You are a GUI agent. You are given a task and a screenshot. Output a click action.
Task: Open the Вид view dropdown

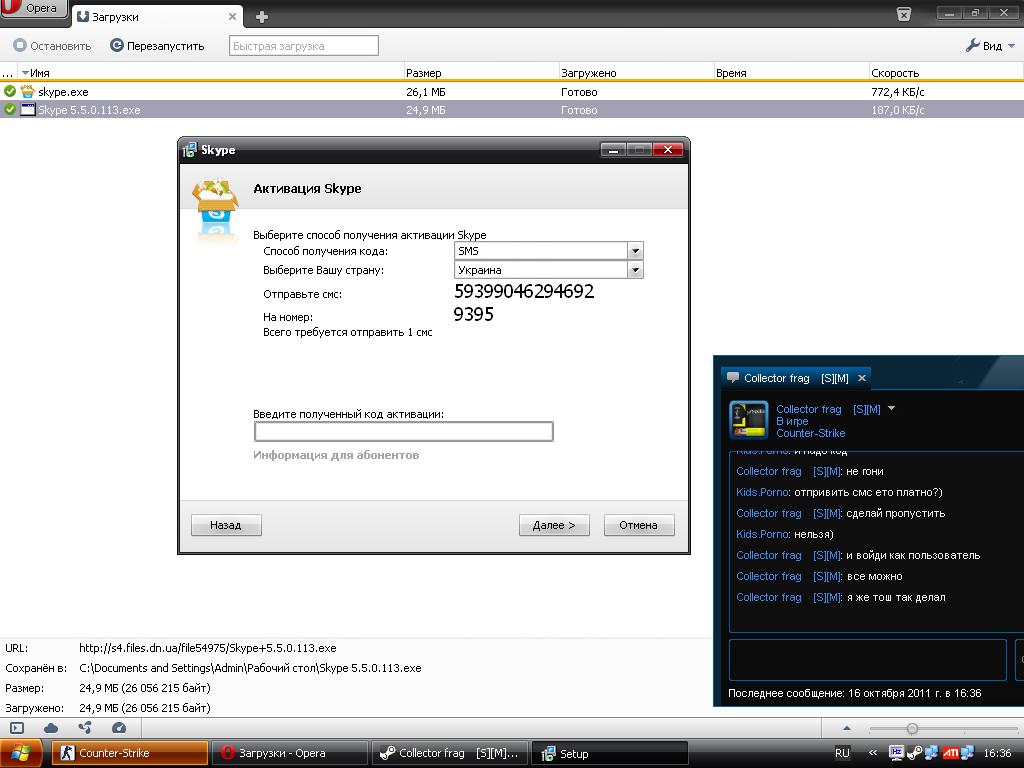pos(990,46)
